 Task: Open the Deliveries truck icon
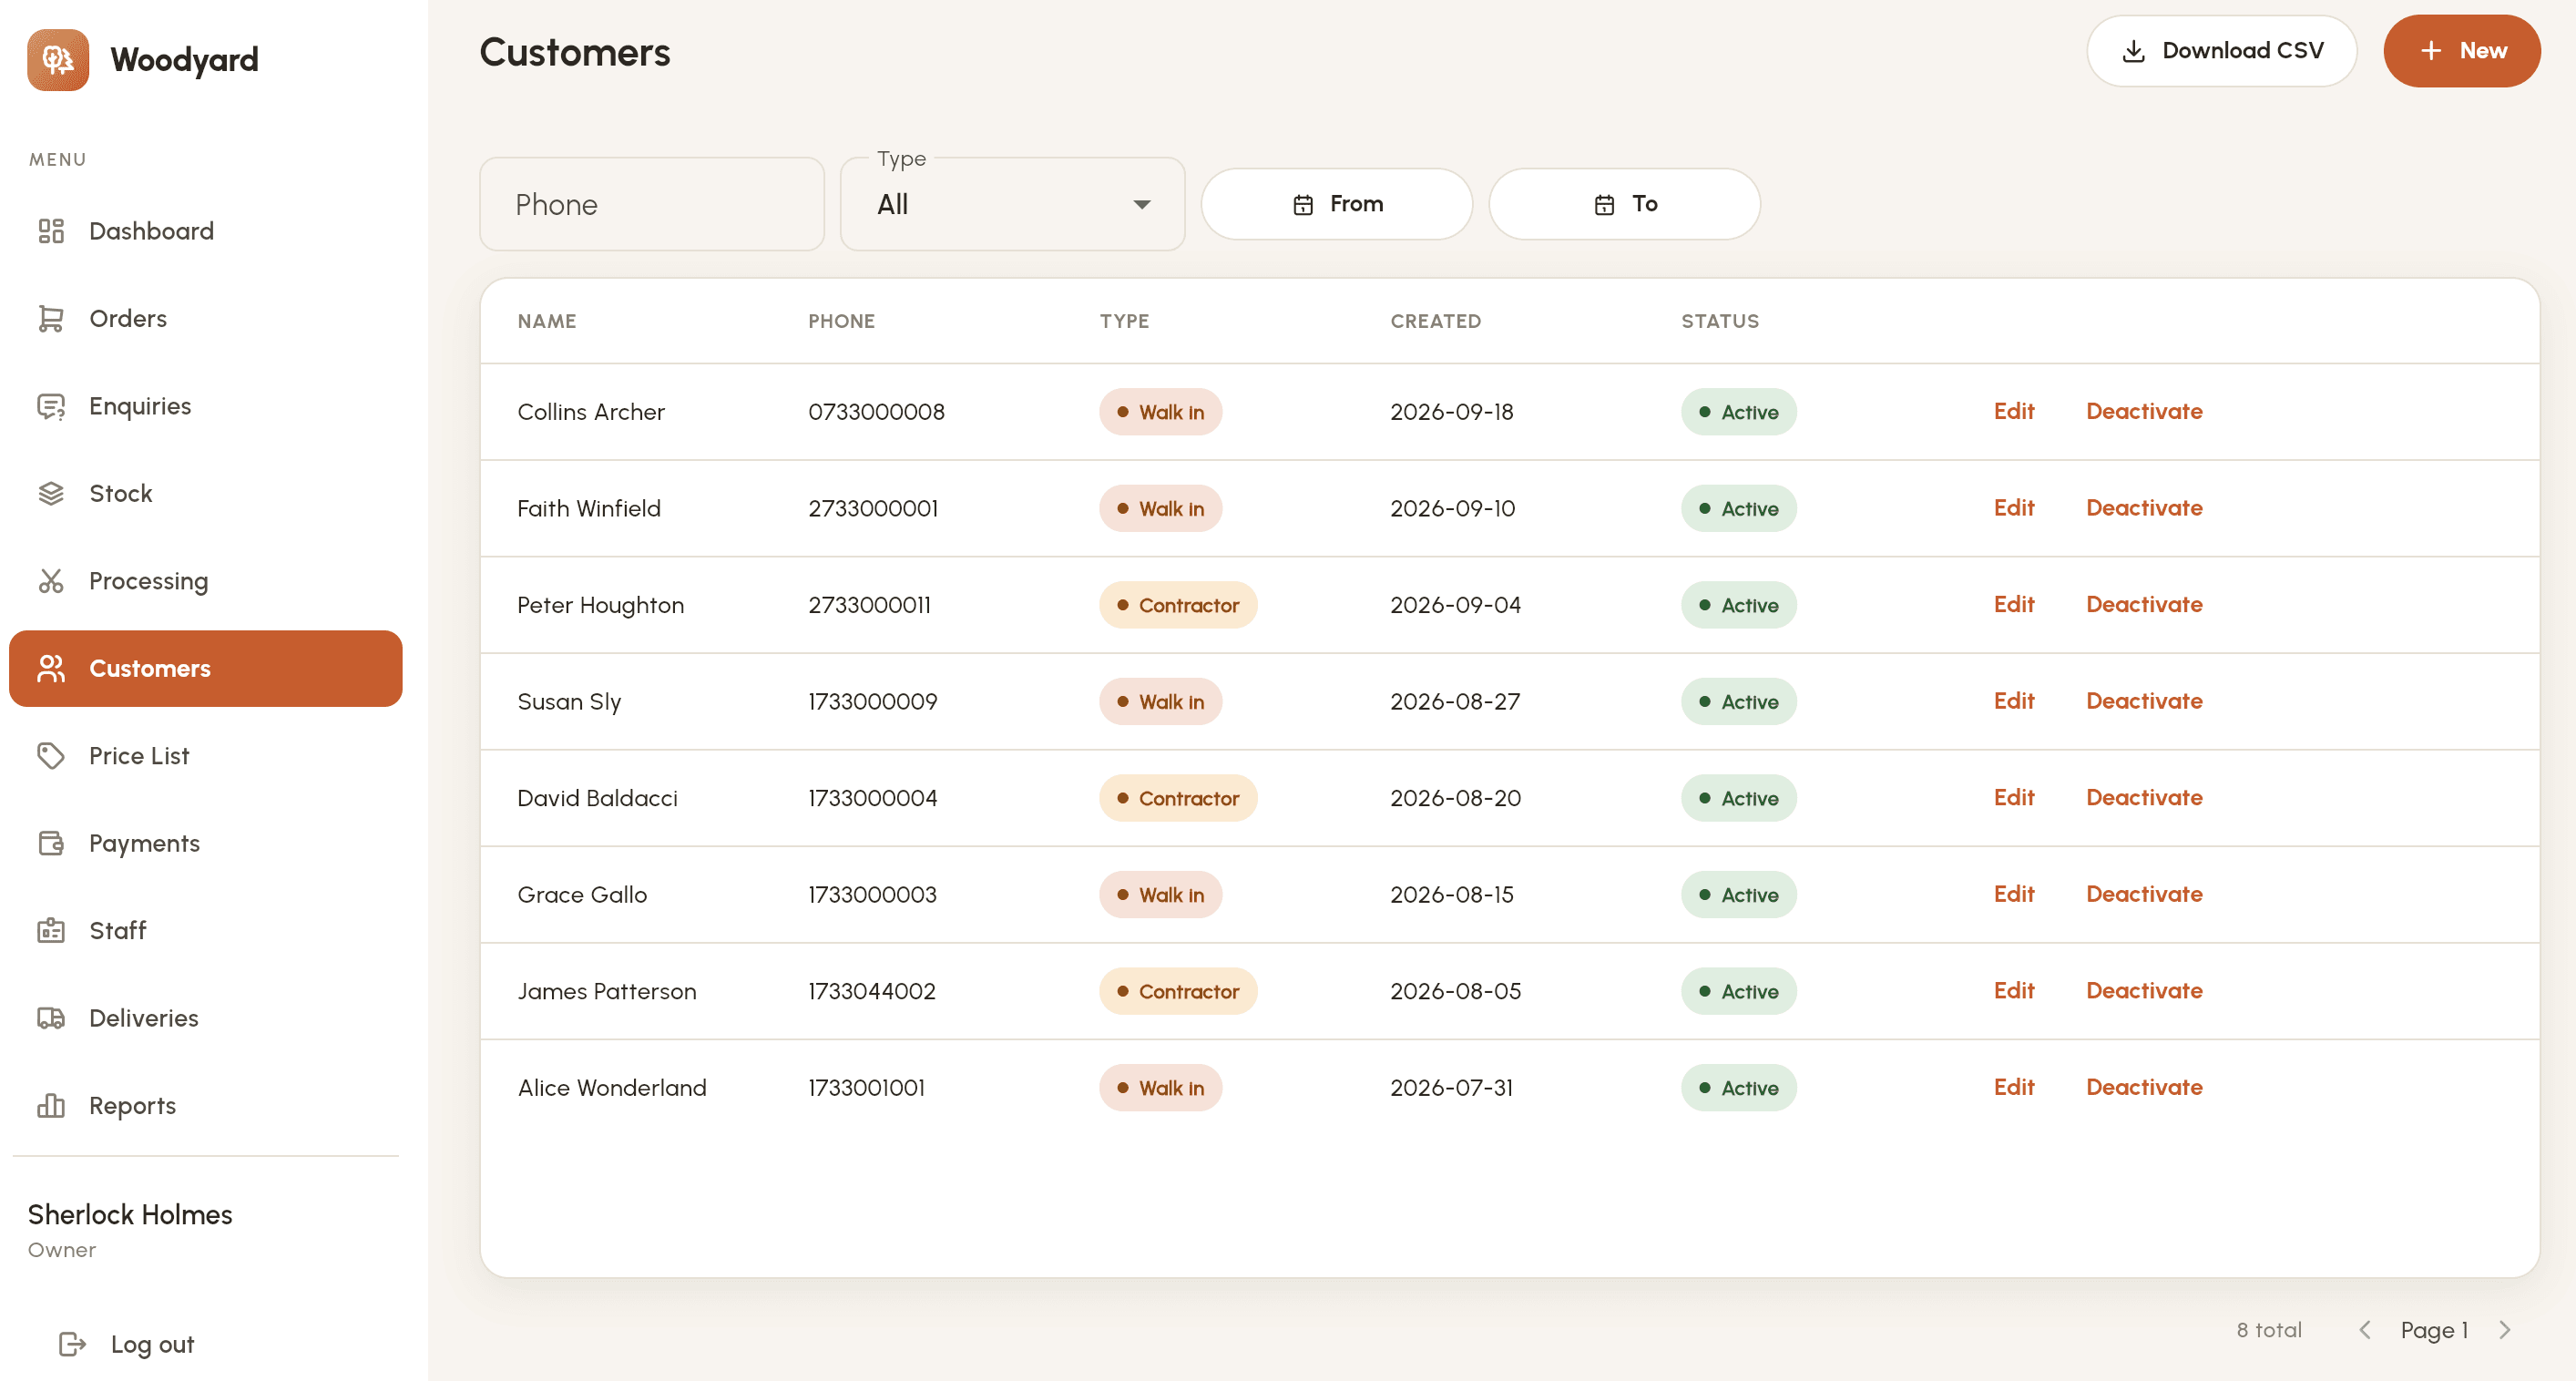pos(51,1018)
